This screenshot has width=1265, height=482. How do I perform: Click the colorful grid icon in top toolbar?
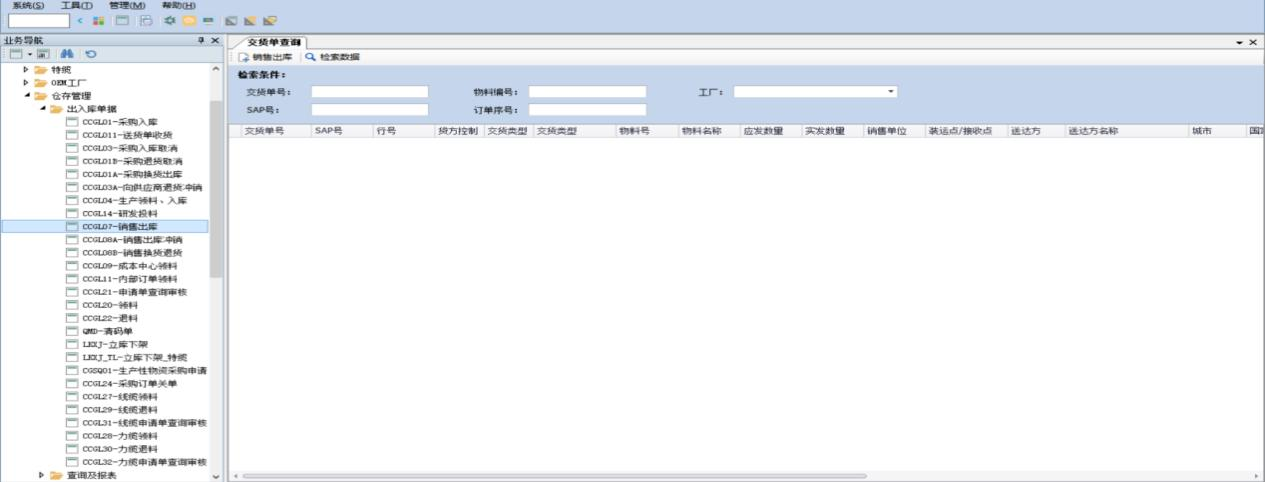click(97, 20)
